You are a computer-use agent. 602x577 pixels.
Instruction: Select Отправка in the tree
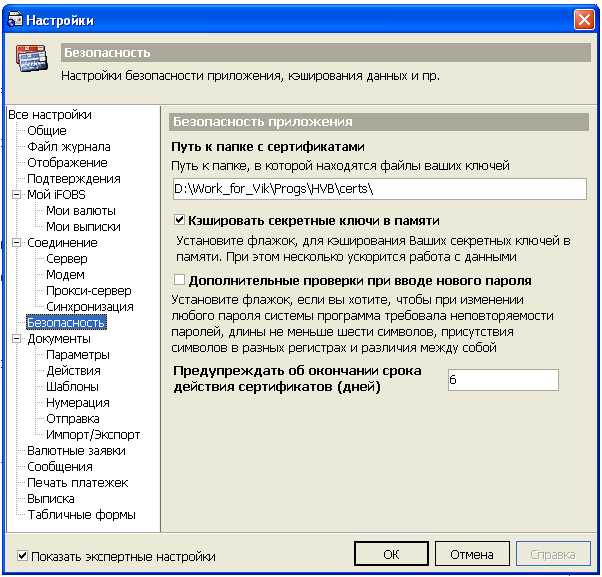click(73, 418)
